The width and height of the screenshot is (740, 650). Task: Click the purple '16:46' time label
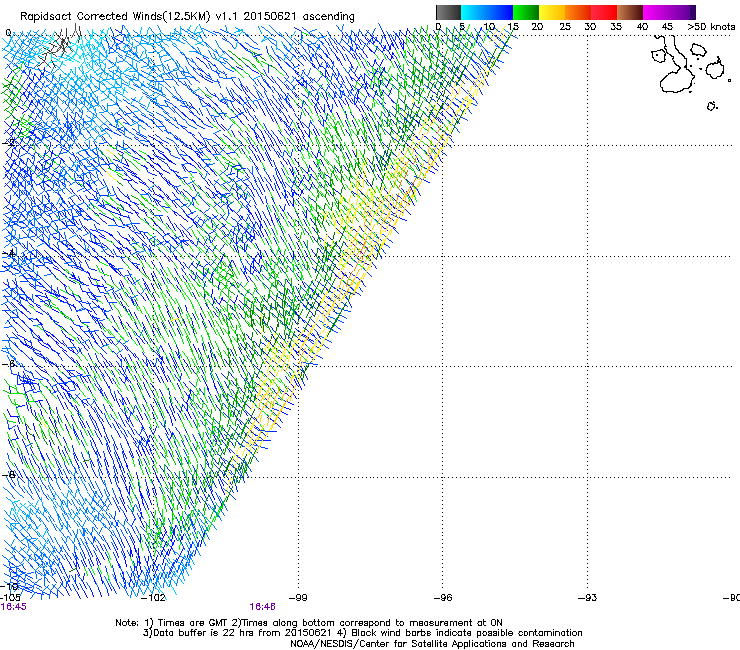[262, 607]
